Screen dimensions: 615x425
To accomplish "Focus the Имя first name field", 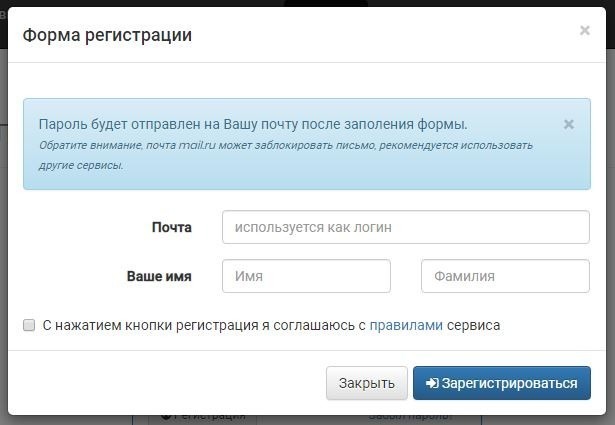I will pos(306,276).
